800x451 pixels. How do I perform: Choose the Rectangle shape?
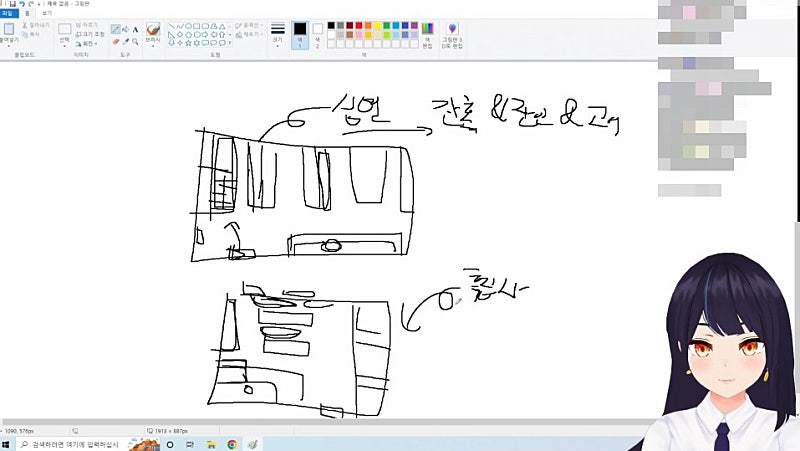coord(196,26)
